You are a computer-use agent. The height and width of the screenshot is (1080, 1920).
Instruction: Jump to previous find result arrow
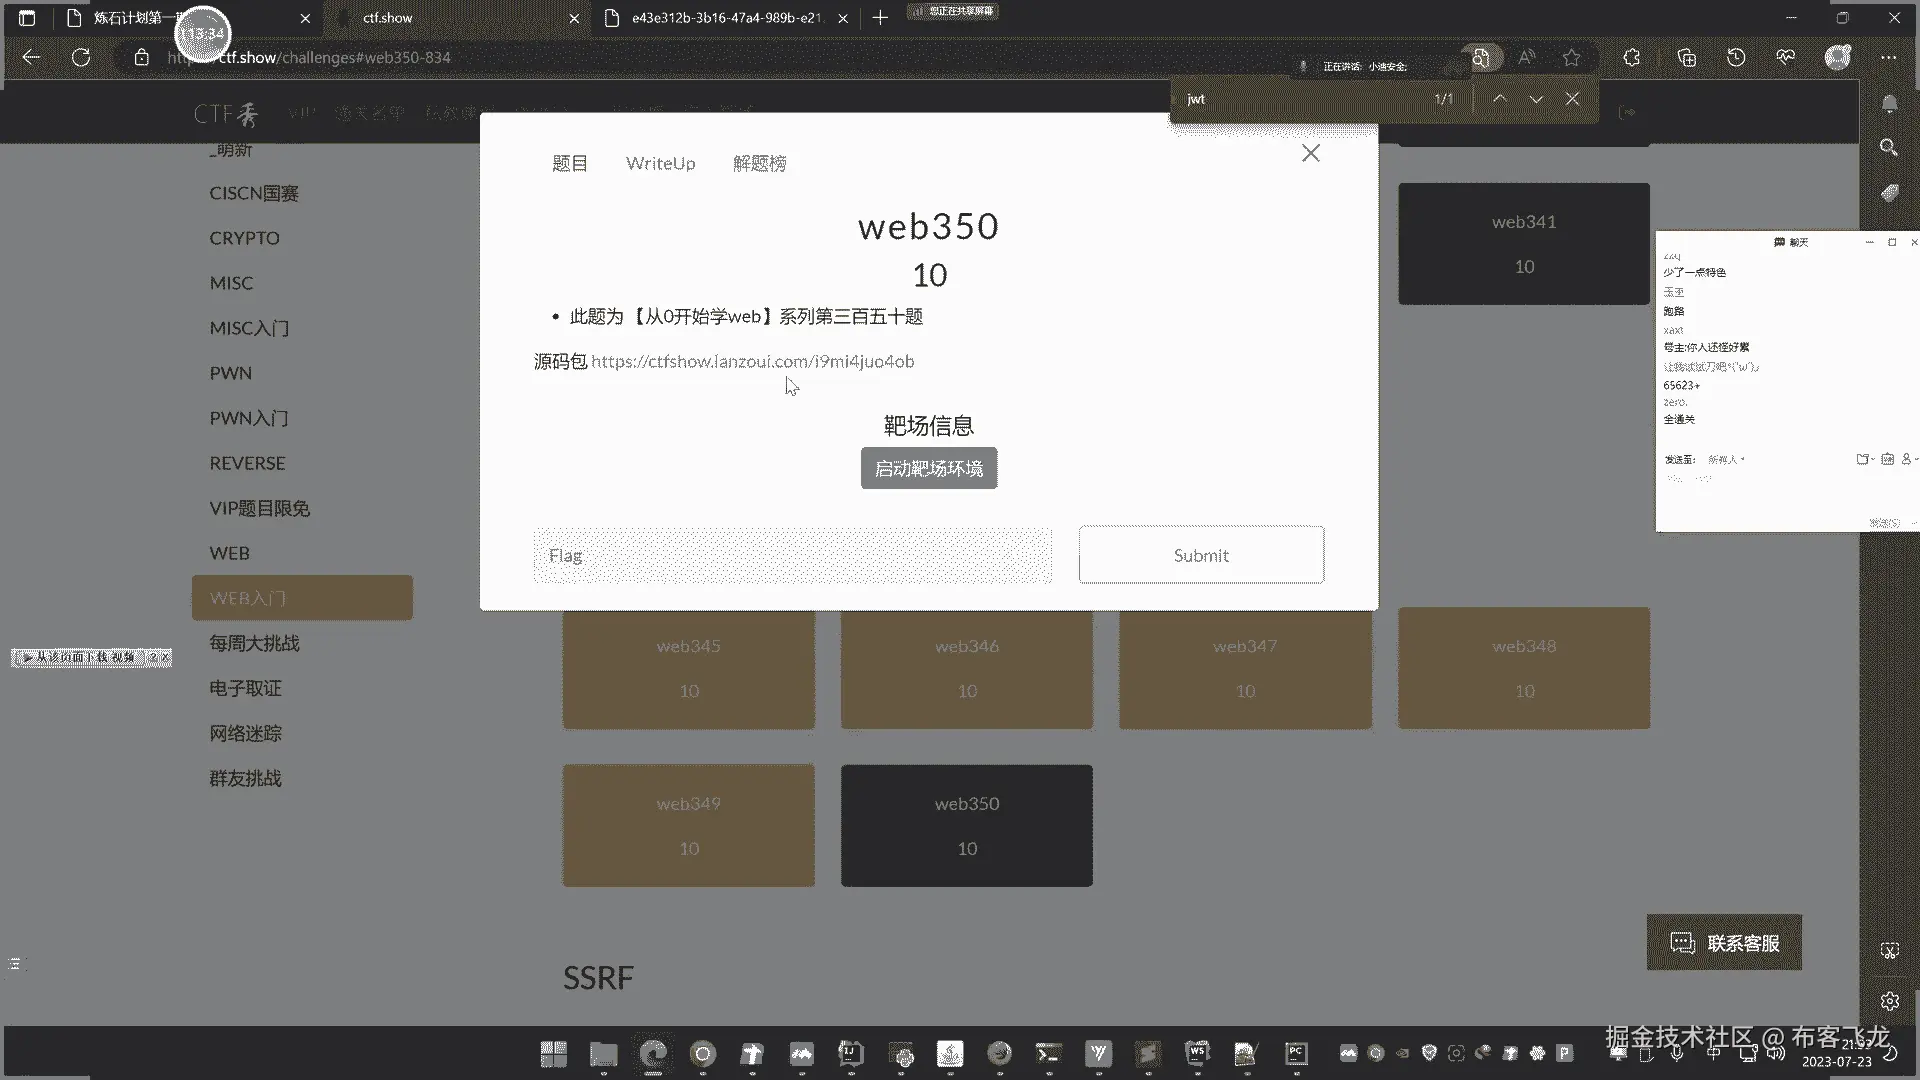1500,99
